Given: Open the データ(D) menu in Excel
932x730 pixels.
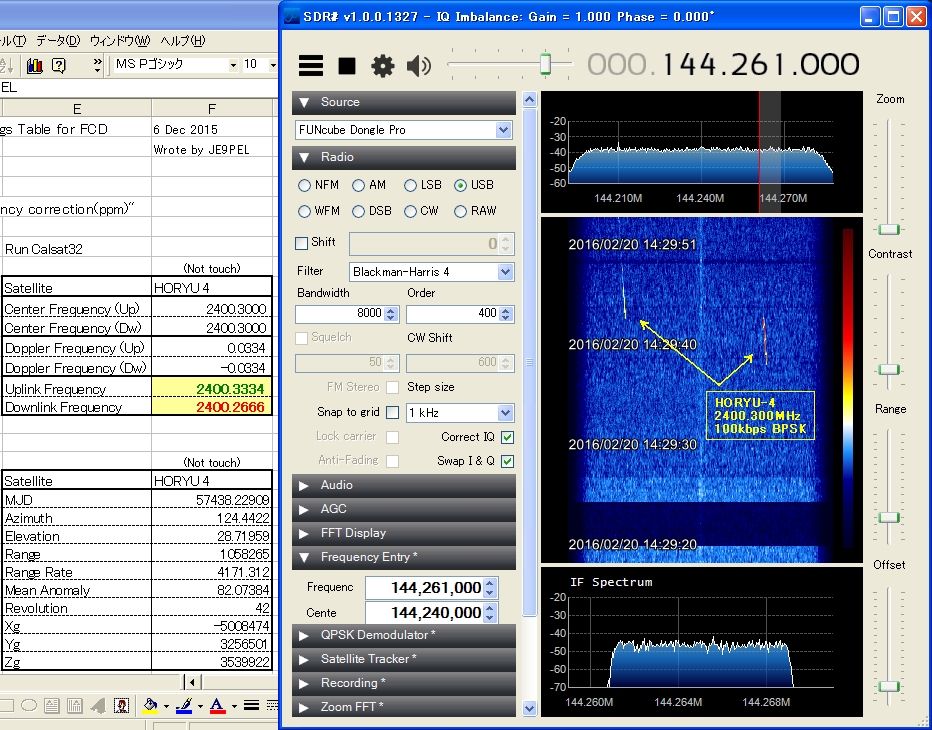Looking at the screenshot, I should 58,41.
